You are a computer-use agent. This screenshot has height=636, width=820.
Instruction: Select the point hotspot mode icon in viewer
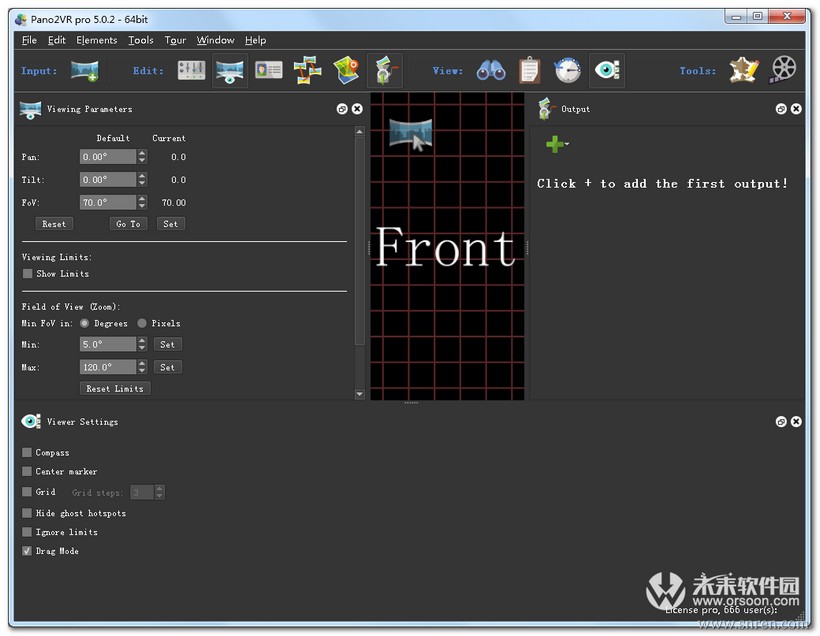click(411, 134)
